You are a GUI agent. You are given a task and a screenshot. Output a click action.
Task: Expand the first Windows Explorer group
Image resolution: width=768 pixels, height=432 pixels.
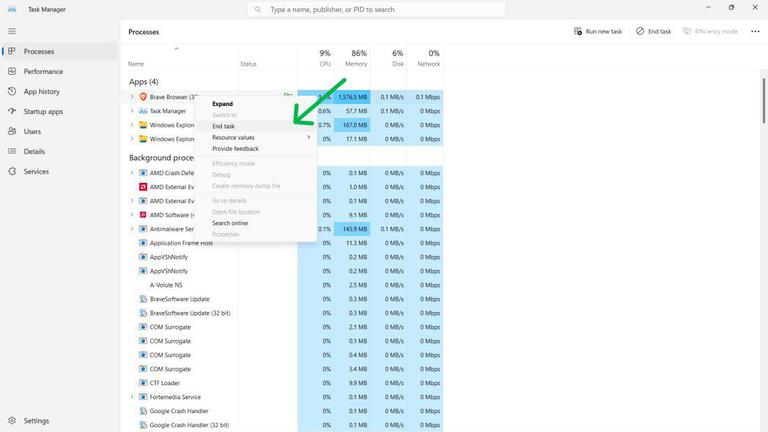click(132, 125)
